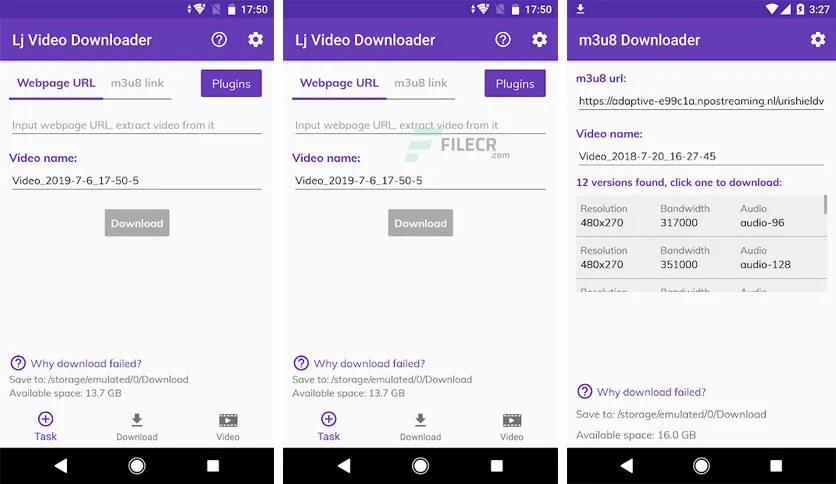Screen dimensions: 836x484
Task: Open Plugins button in middle phone
Action: coord(515,84)
